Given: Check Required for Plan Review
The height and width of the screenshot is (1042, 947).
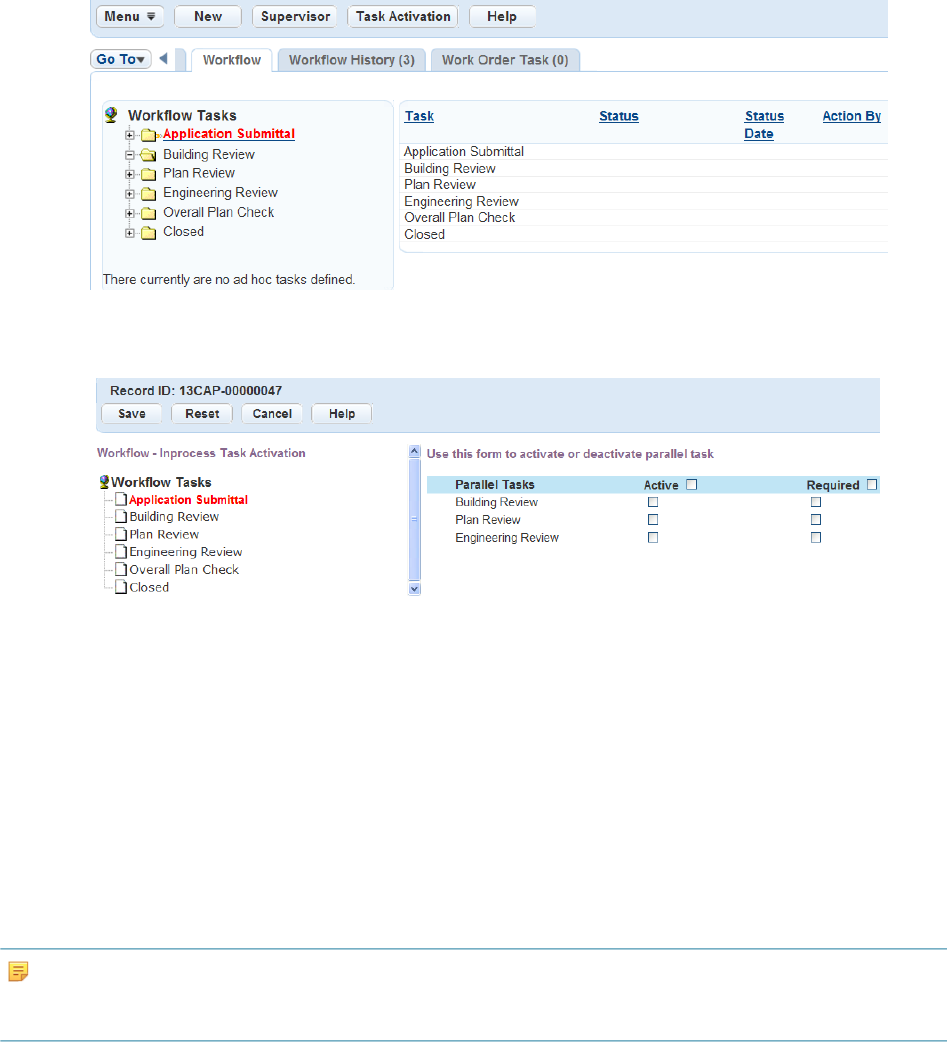Looking at the screenshot, I should (x=815, y=520).
